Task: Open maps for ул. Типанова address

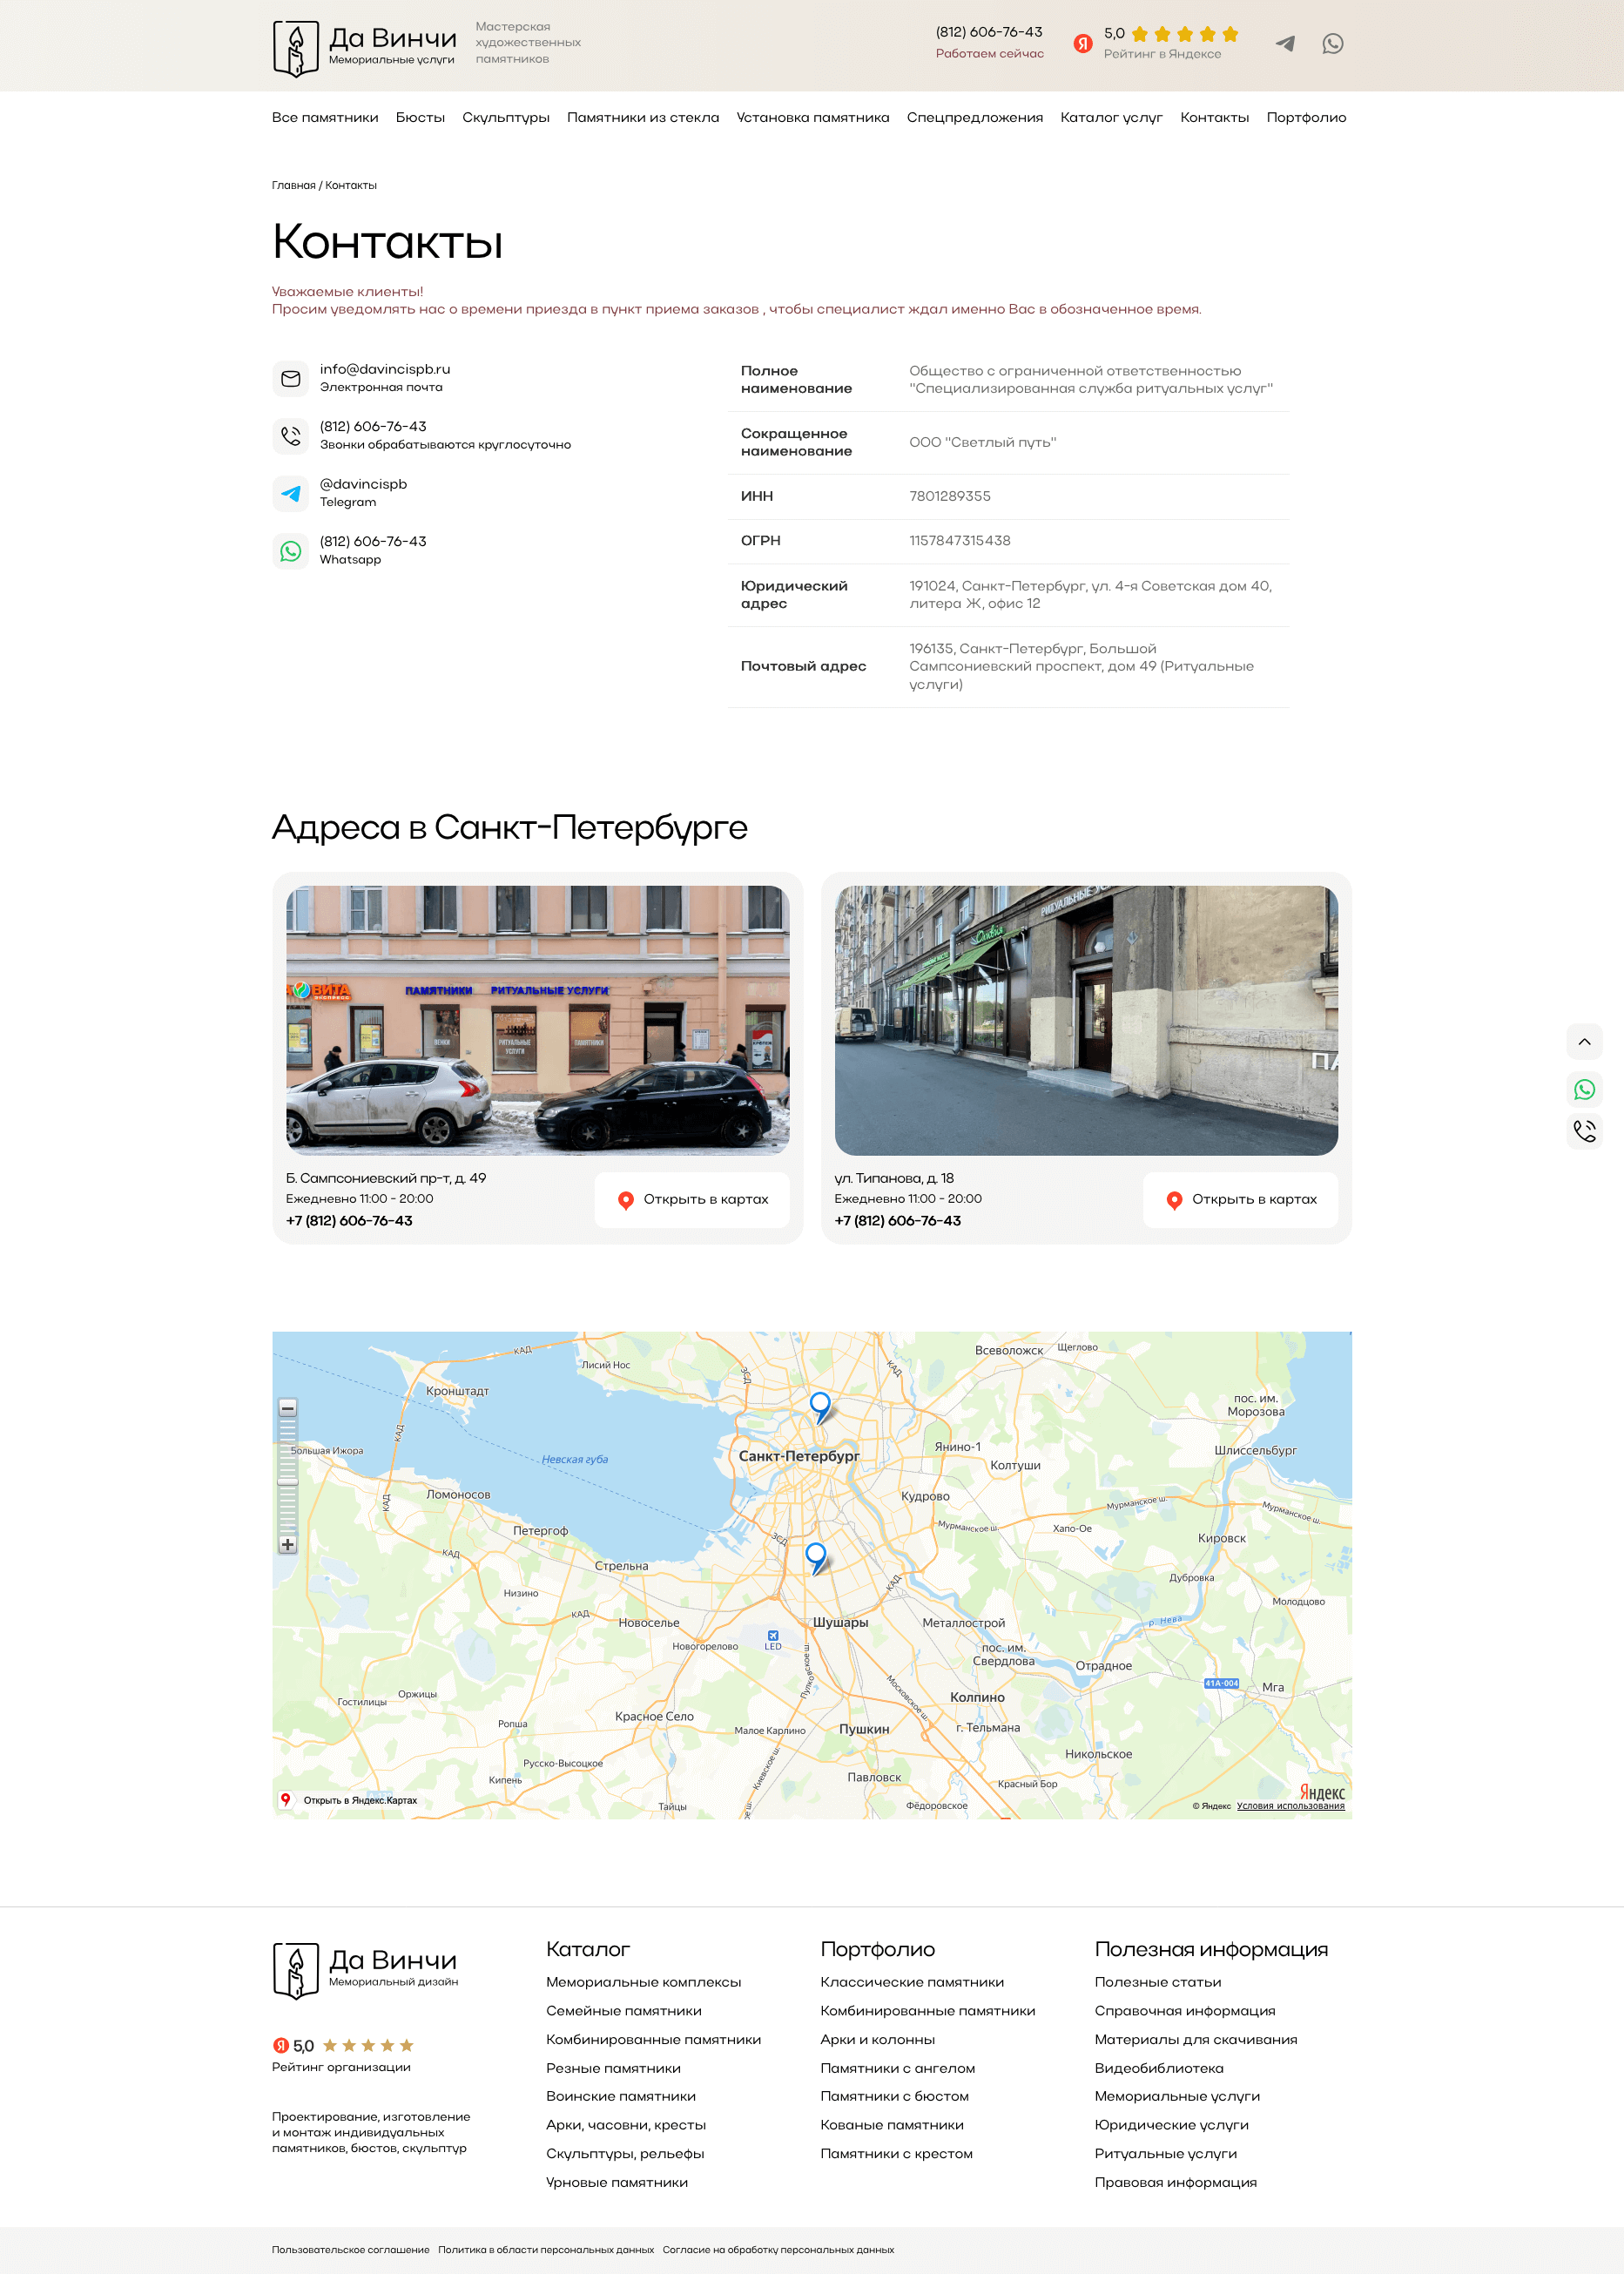Action: 1240,1199
